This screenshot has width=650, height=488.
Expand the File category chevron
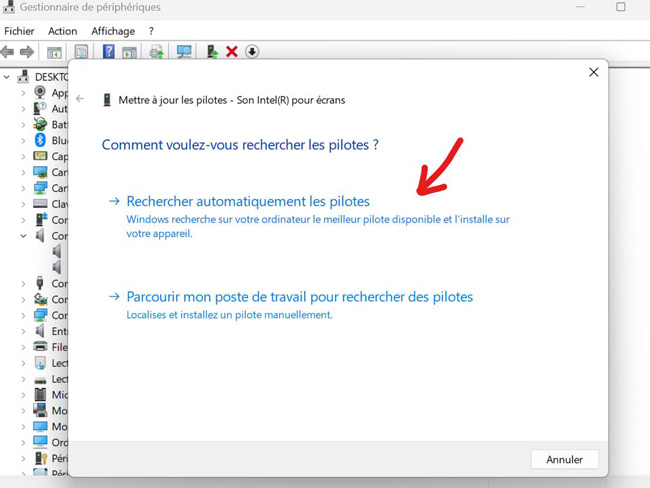point(23,347)
